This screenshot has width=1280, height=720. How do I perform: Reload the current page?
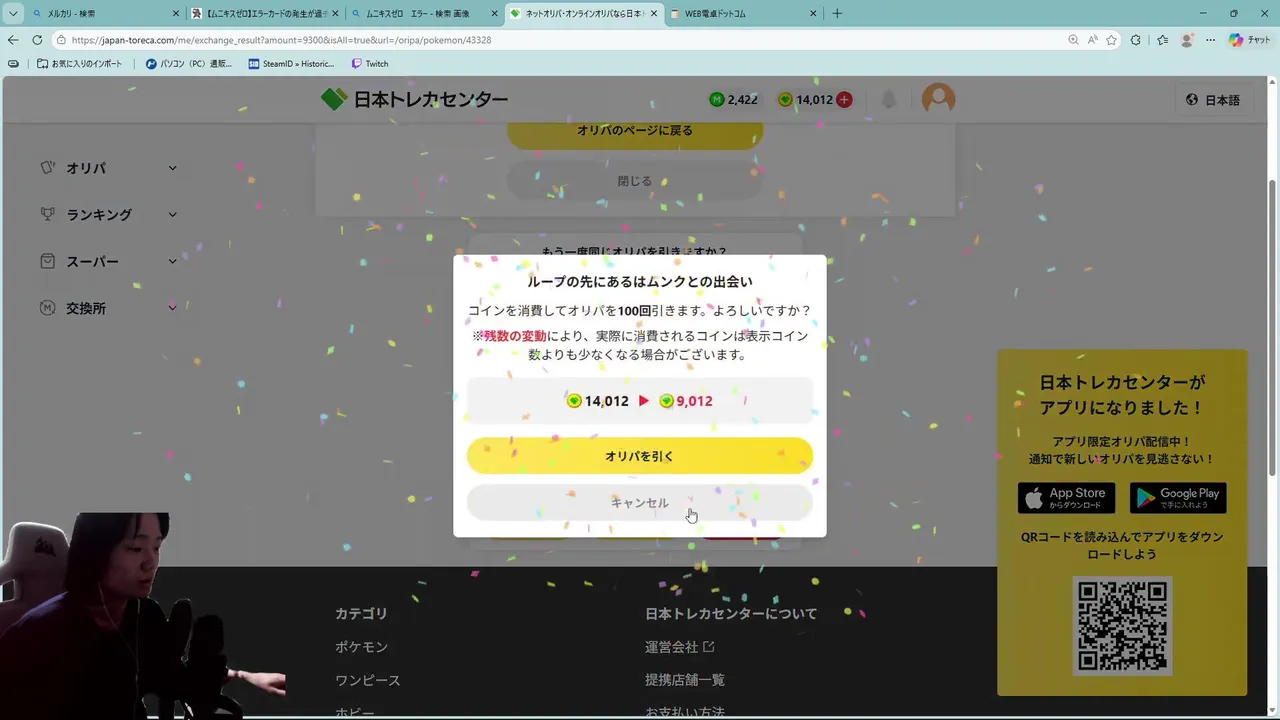pos(37,40)
